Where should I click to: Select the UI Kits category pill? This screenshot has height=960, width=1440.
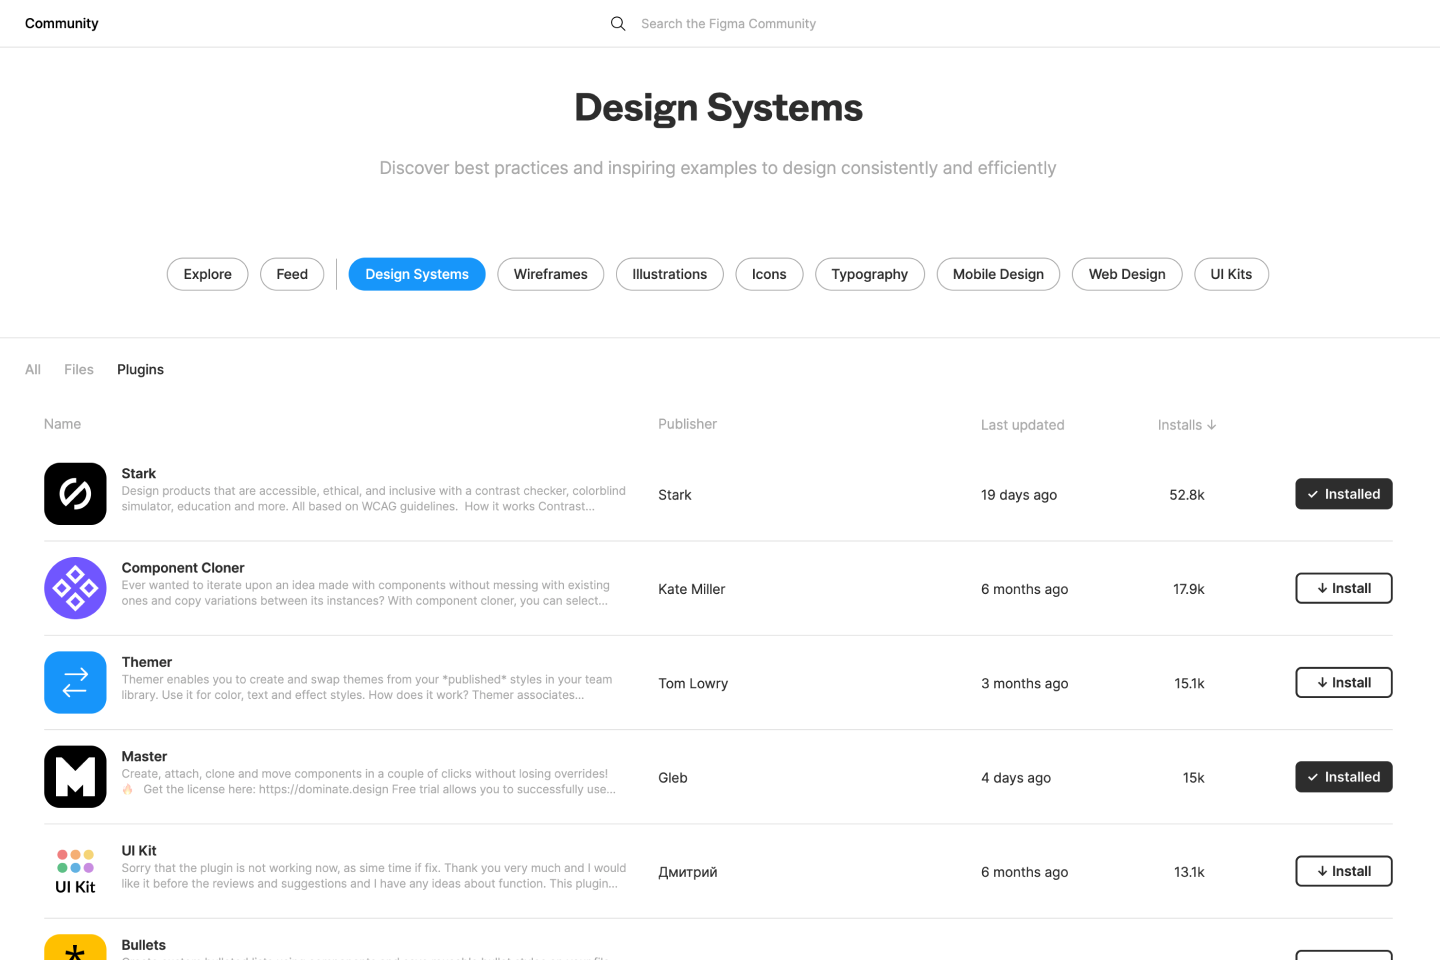[x=1231, y=274]
